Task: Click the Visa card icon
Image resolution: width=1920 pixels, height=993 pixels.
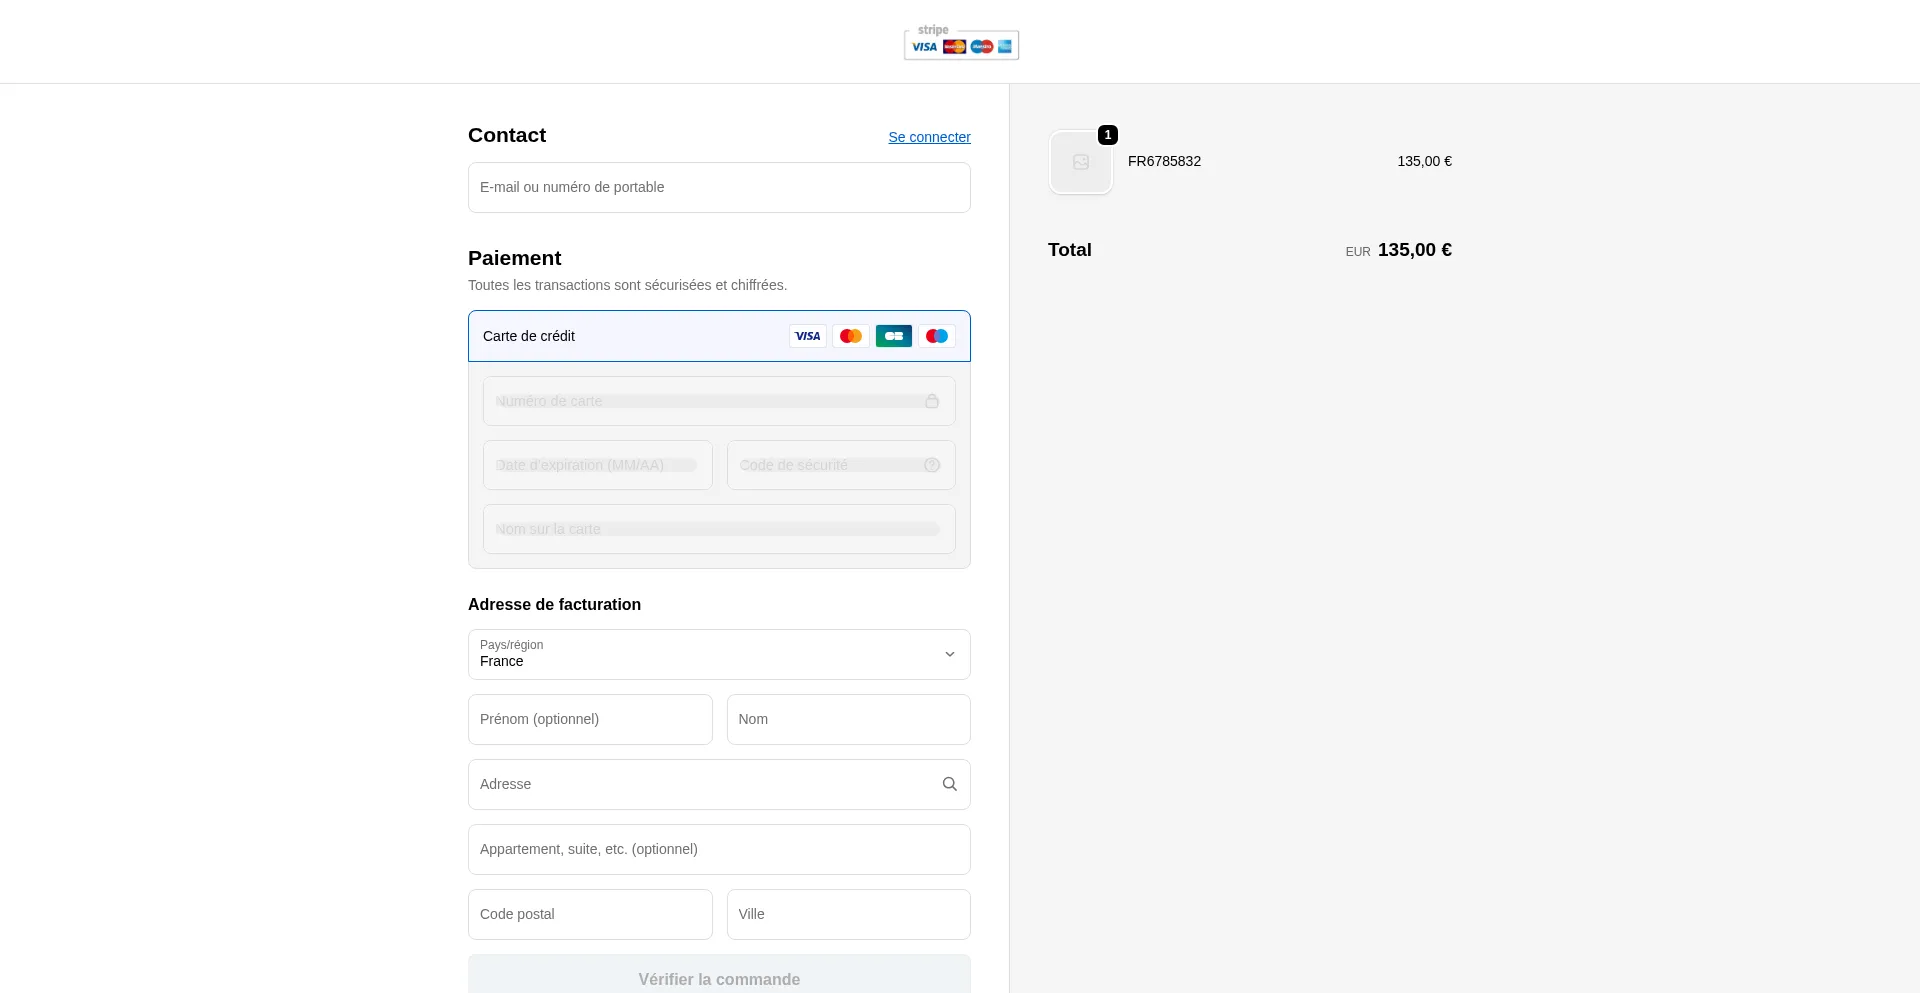Action: pos(807,336)
